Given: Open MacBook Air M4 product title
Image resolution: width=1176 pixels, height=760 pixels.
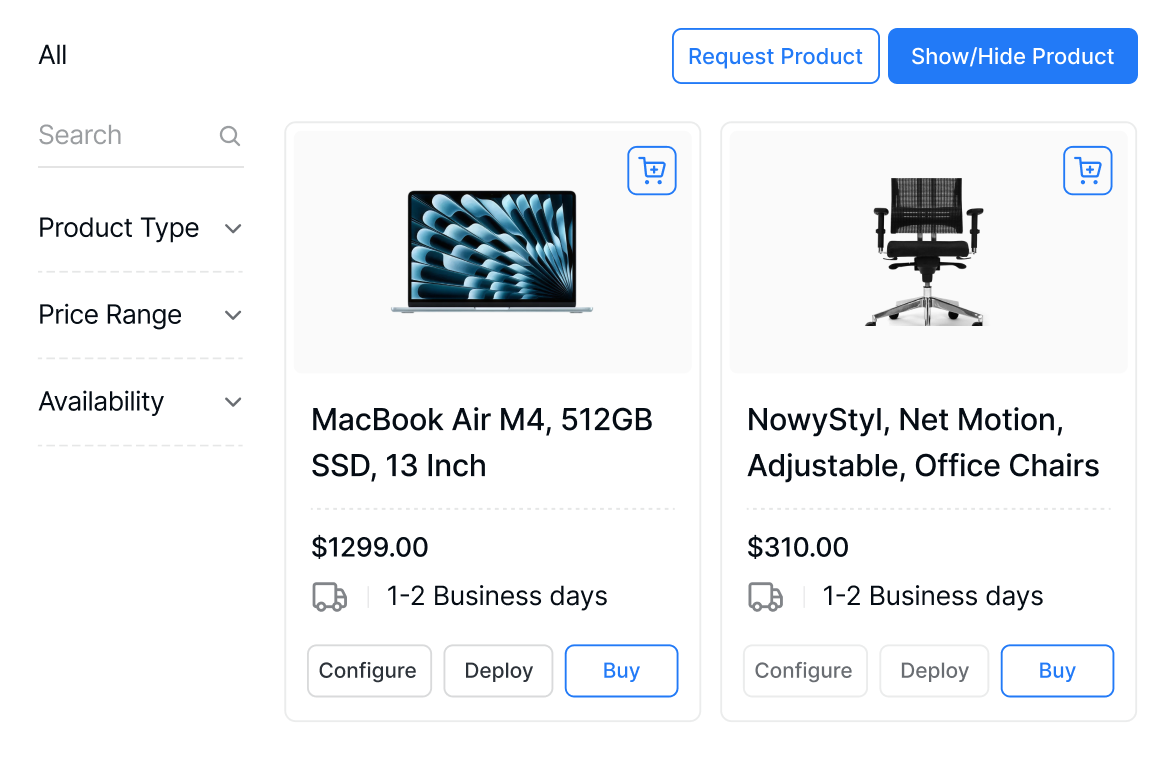Looking at the screenshot, I should coord(482,443).
